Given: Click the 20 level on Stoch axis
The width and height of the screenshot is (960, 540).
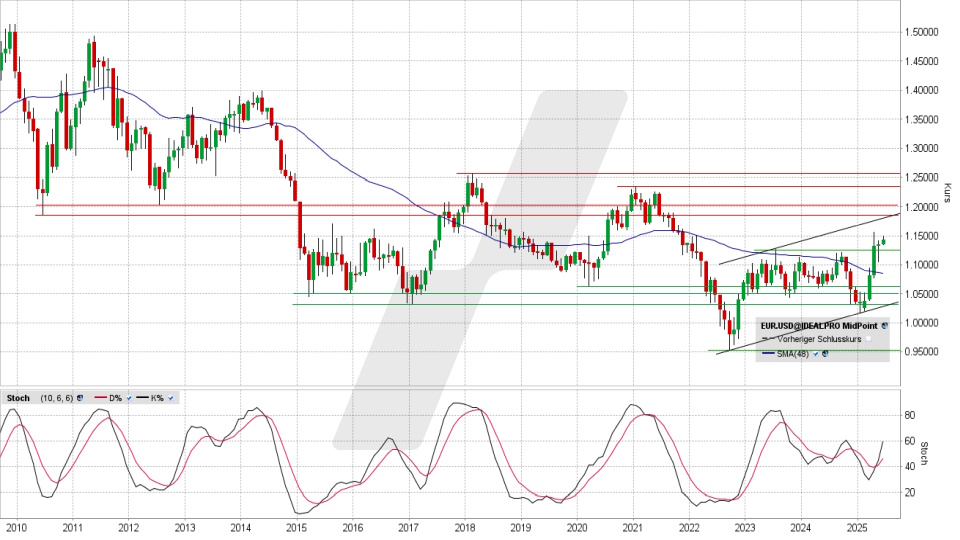Looking at the screenshot, I should (x=910, y=492).
